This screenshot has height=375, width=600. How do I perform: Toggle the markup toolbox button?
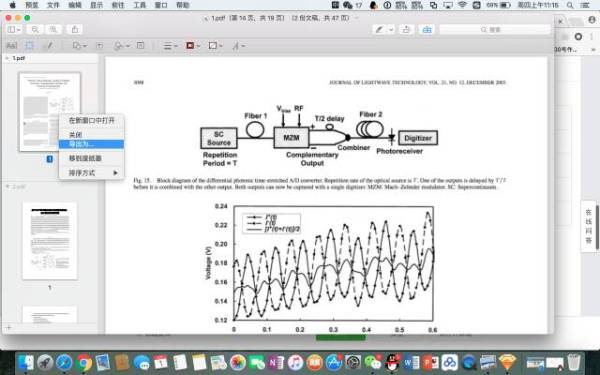427,29
